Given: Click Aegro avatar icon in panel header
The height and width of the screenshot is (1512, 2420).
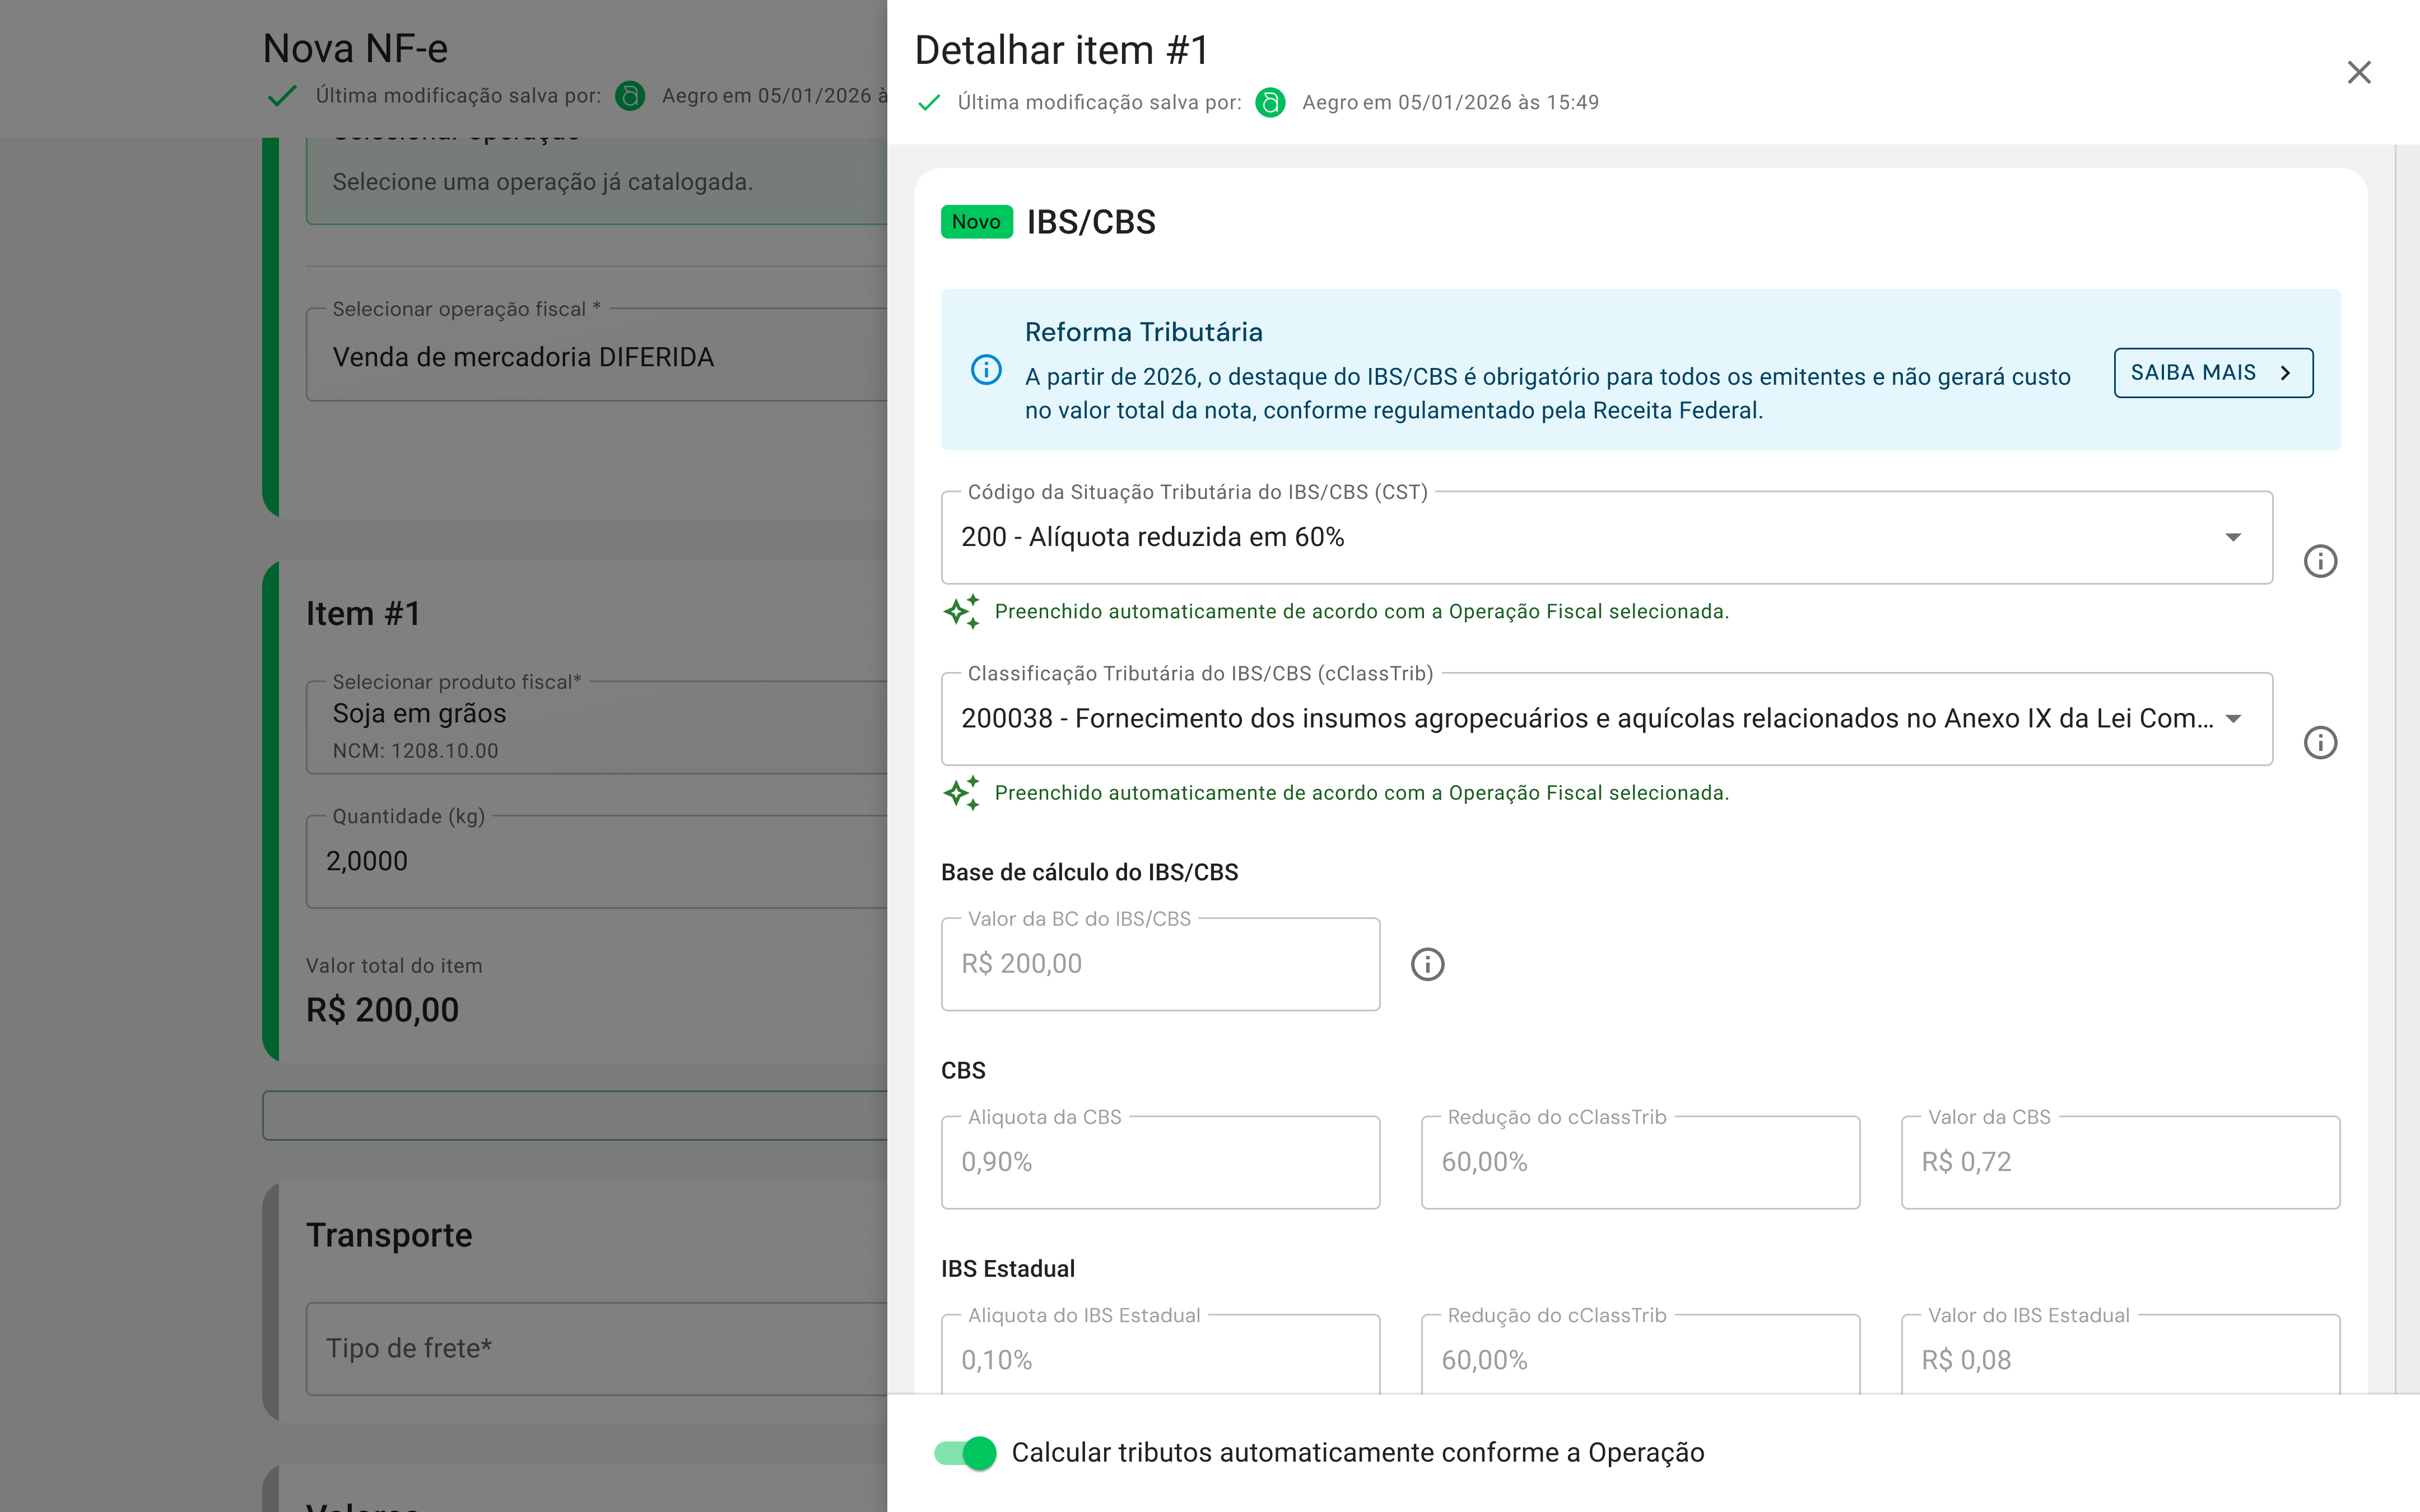Looking at the screenshot, I should pyautogui.click(x=1270, y=102).
